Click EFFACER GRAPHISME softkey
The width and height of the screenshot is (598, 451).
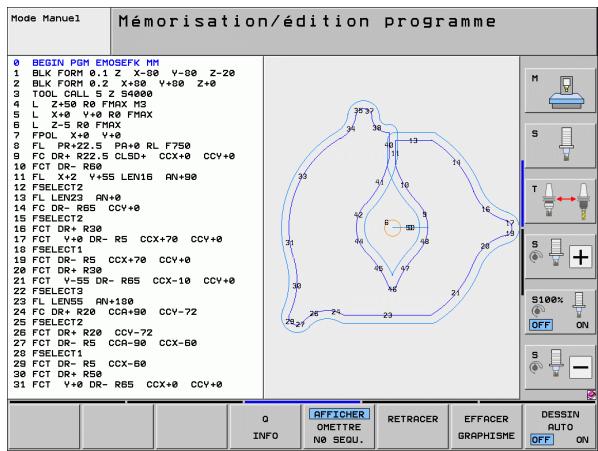486,426
